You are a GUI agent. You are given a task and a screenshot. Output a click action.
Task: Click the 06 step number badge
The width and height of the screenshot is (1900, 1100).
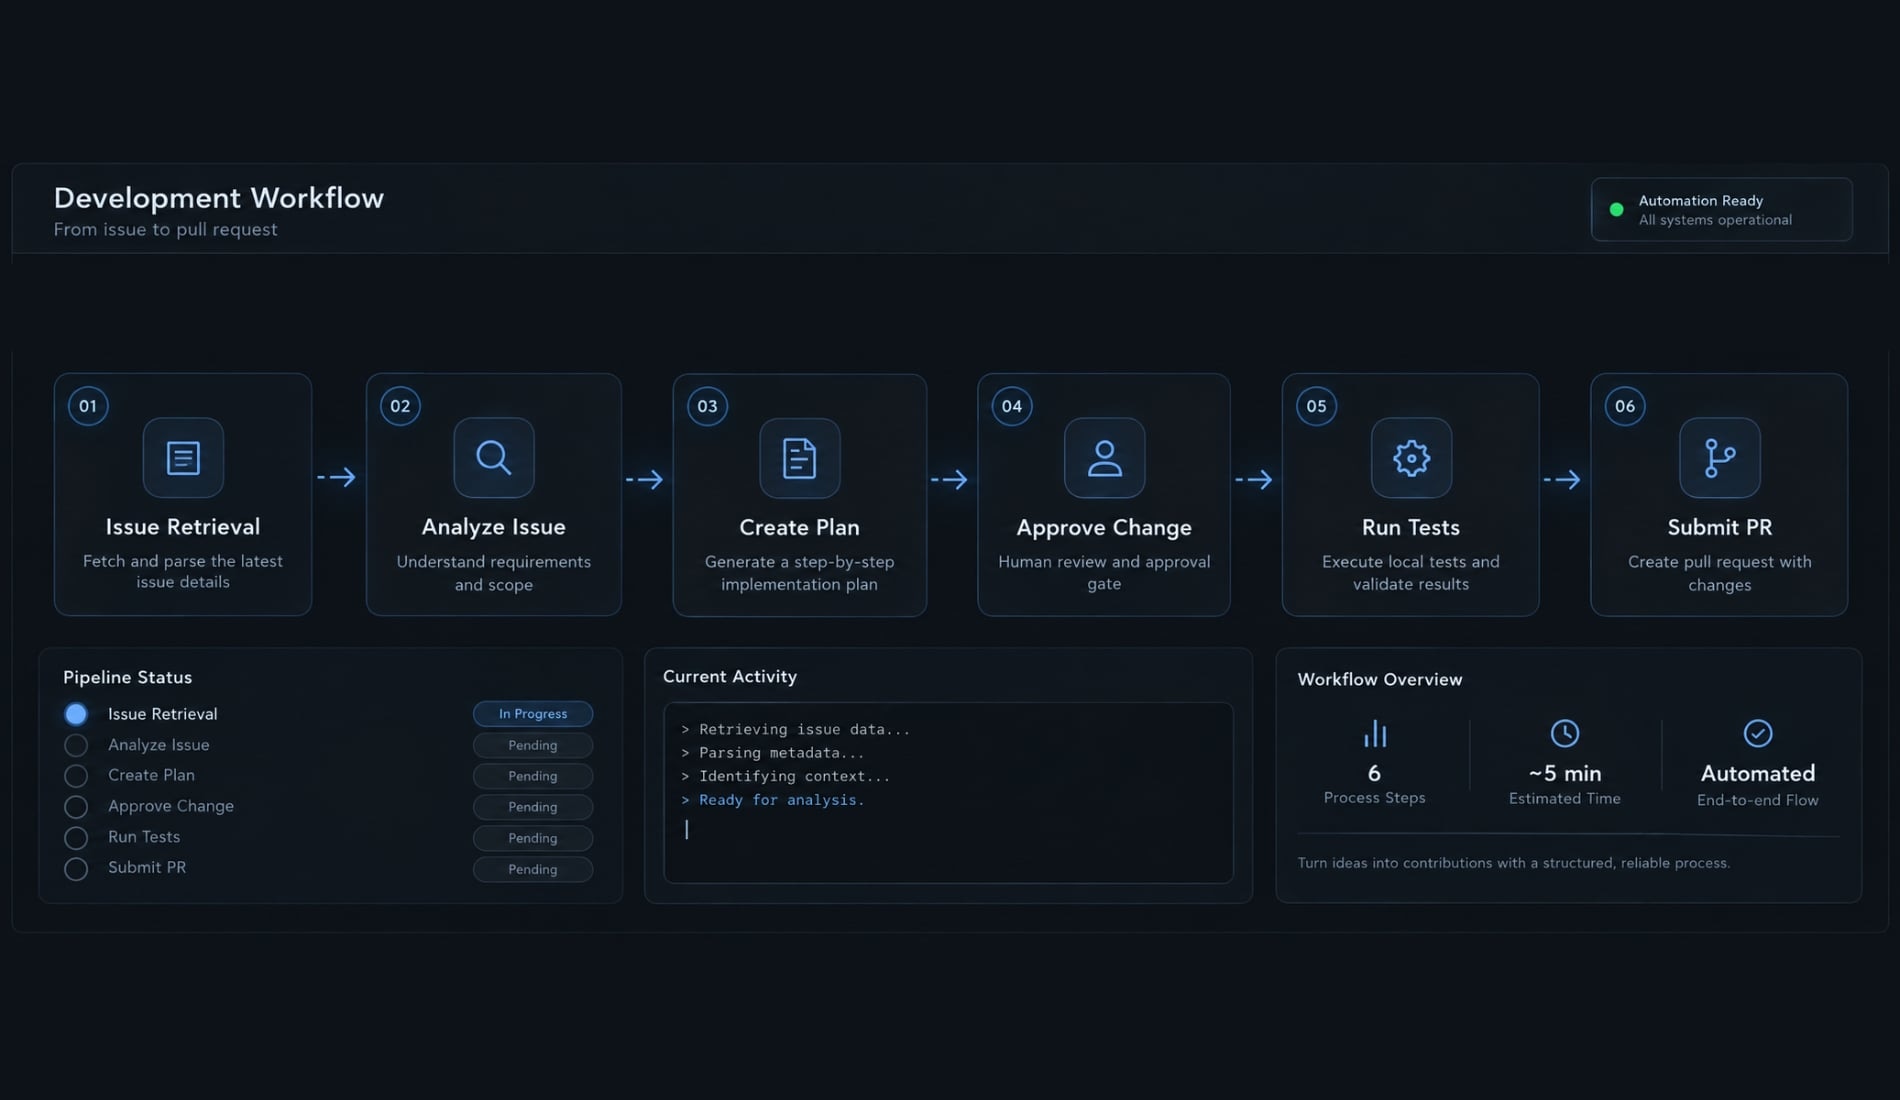1625,406
